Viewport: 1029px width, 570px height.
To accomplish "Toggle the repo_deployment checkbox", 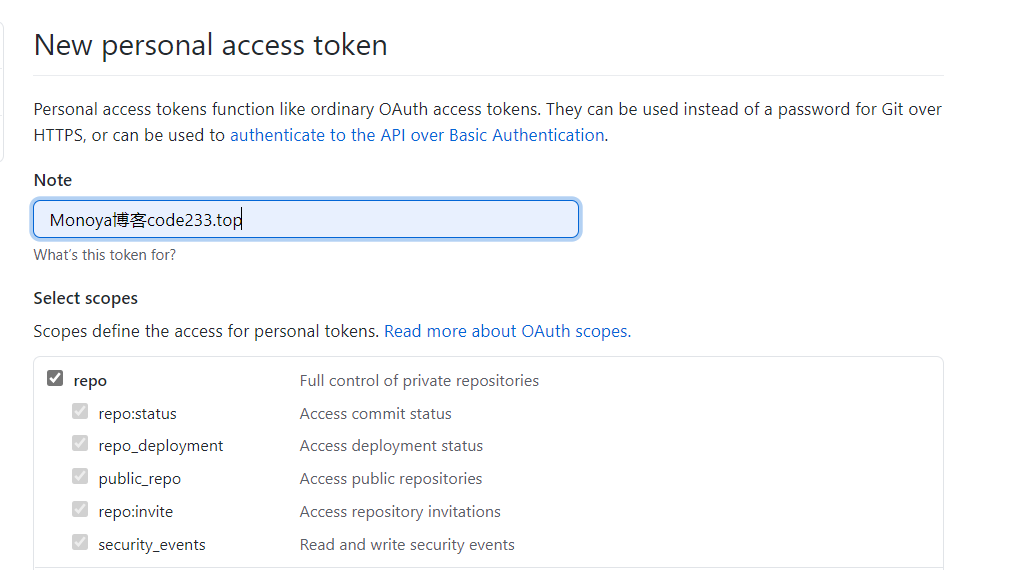I will coord(80,444).
